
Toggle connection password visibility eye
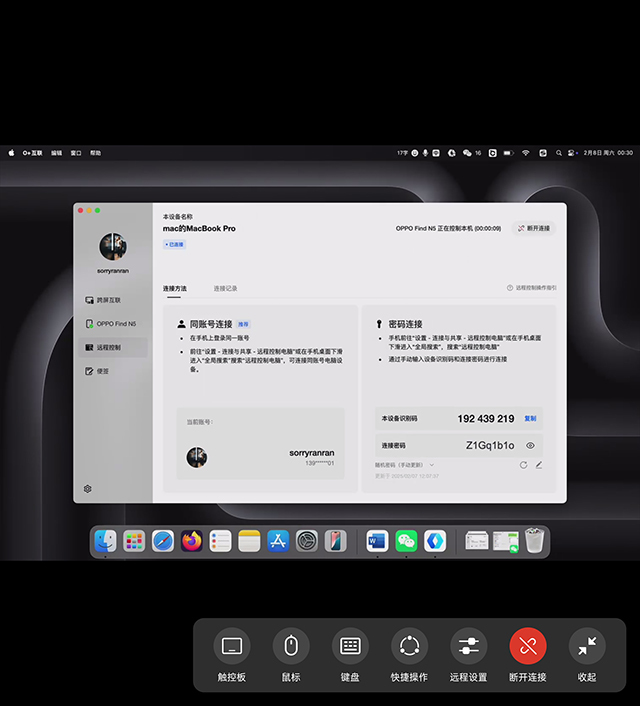point(530,445)
